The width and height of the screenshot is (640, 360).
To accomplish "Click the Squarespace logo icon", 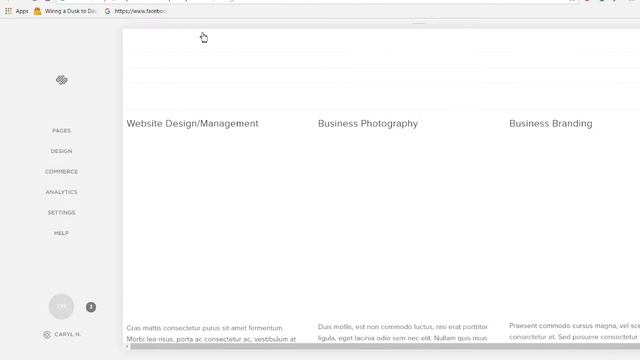I will click(62, 80).
